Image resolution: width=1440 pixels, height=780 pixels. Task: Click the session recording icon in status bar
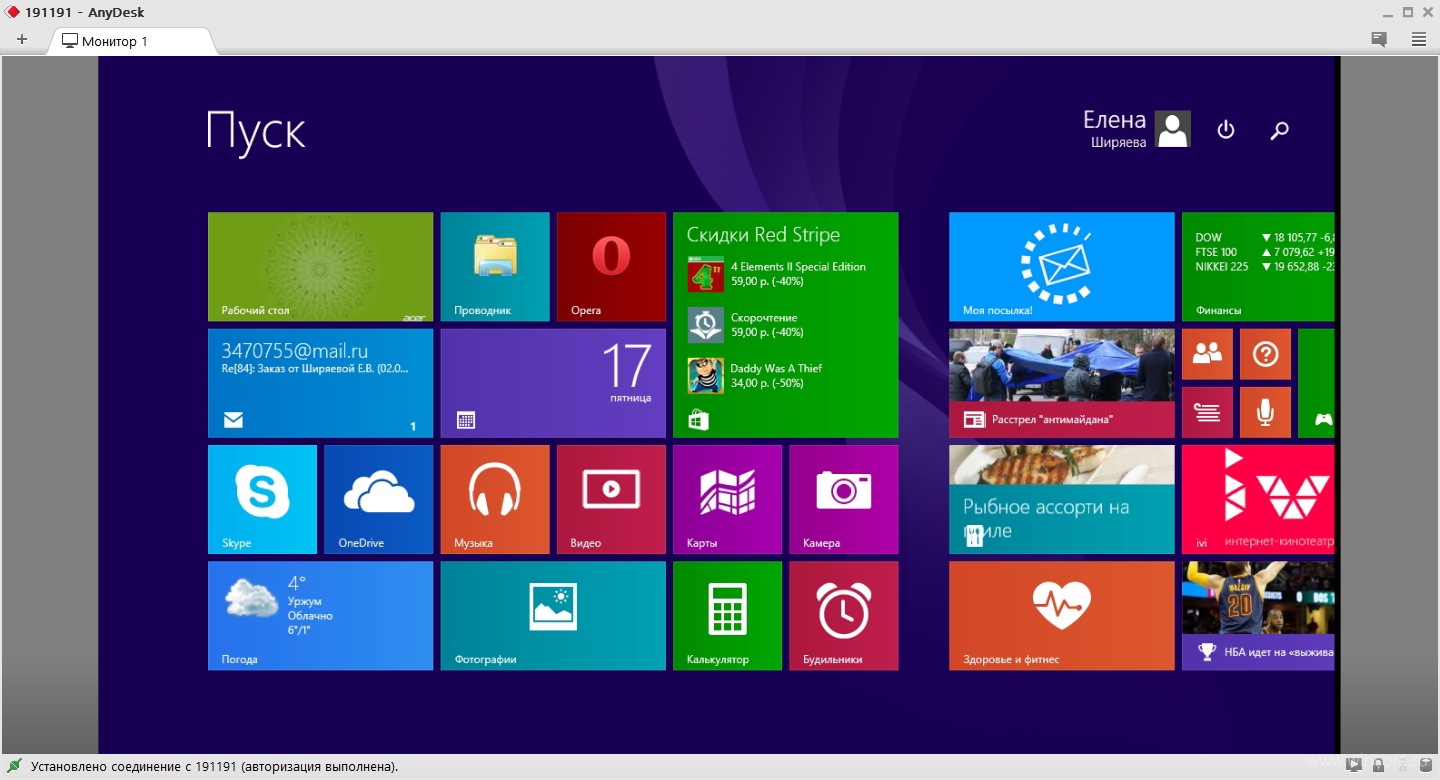1353,765
